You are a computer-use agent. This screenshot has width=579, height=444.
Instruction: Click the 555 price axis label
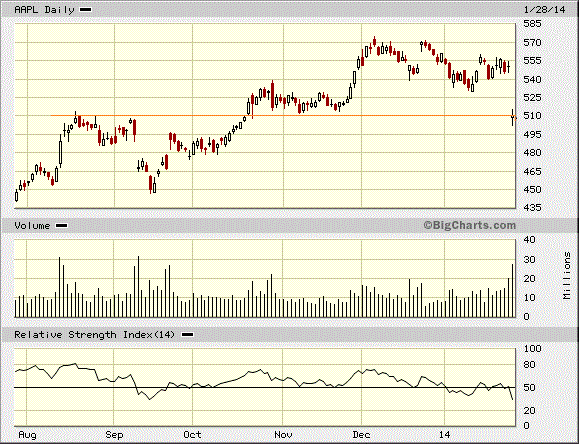click(532, 61)
